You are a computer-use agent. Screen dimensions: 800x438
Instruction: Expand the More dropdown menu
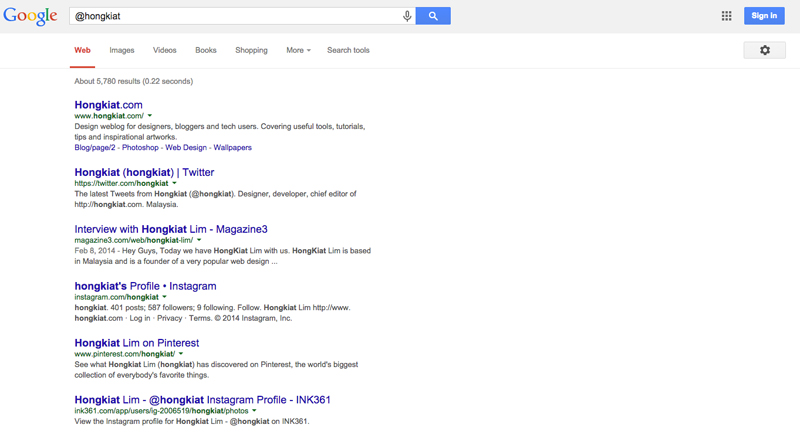298,50
